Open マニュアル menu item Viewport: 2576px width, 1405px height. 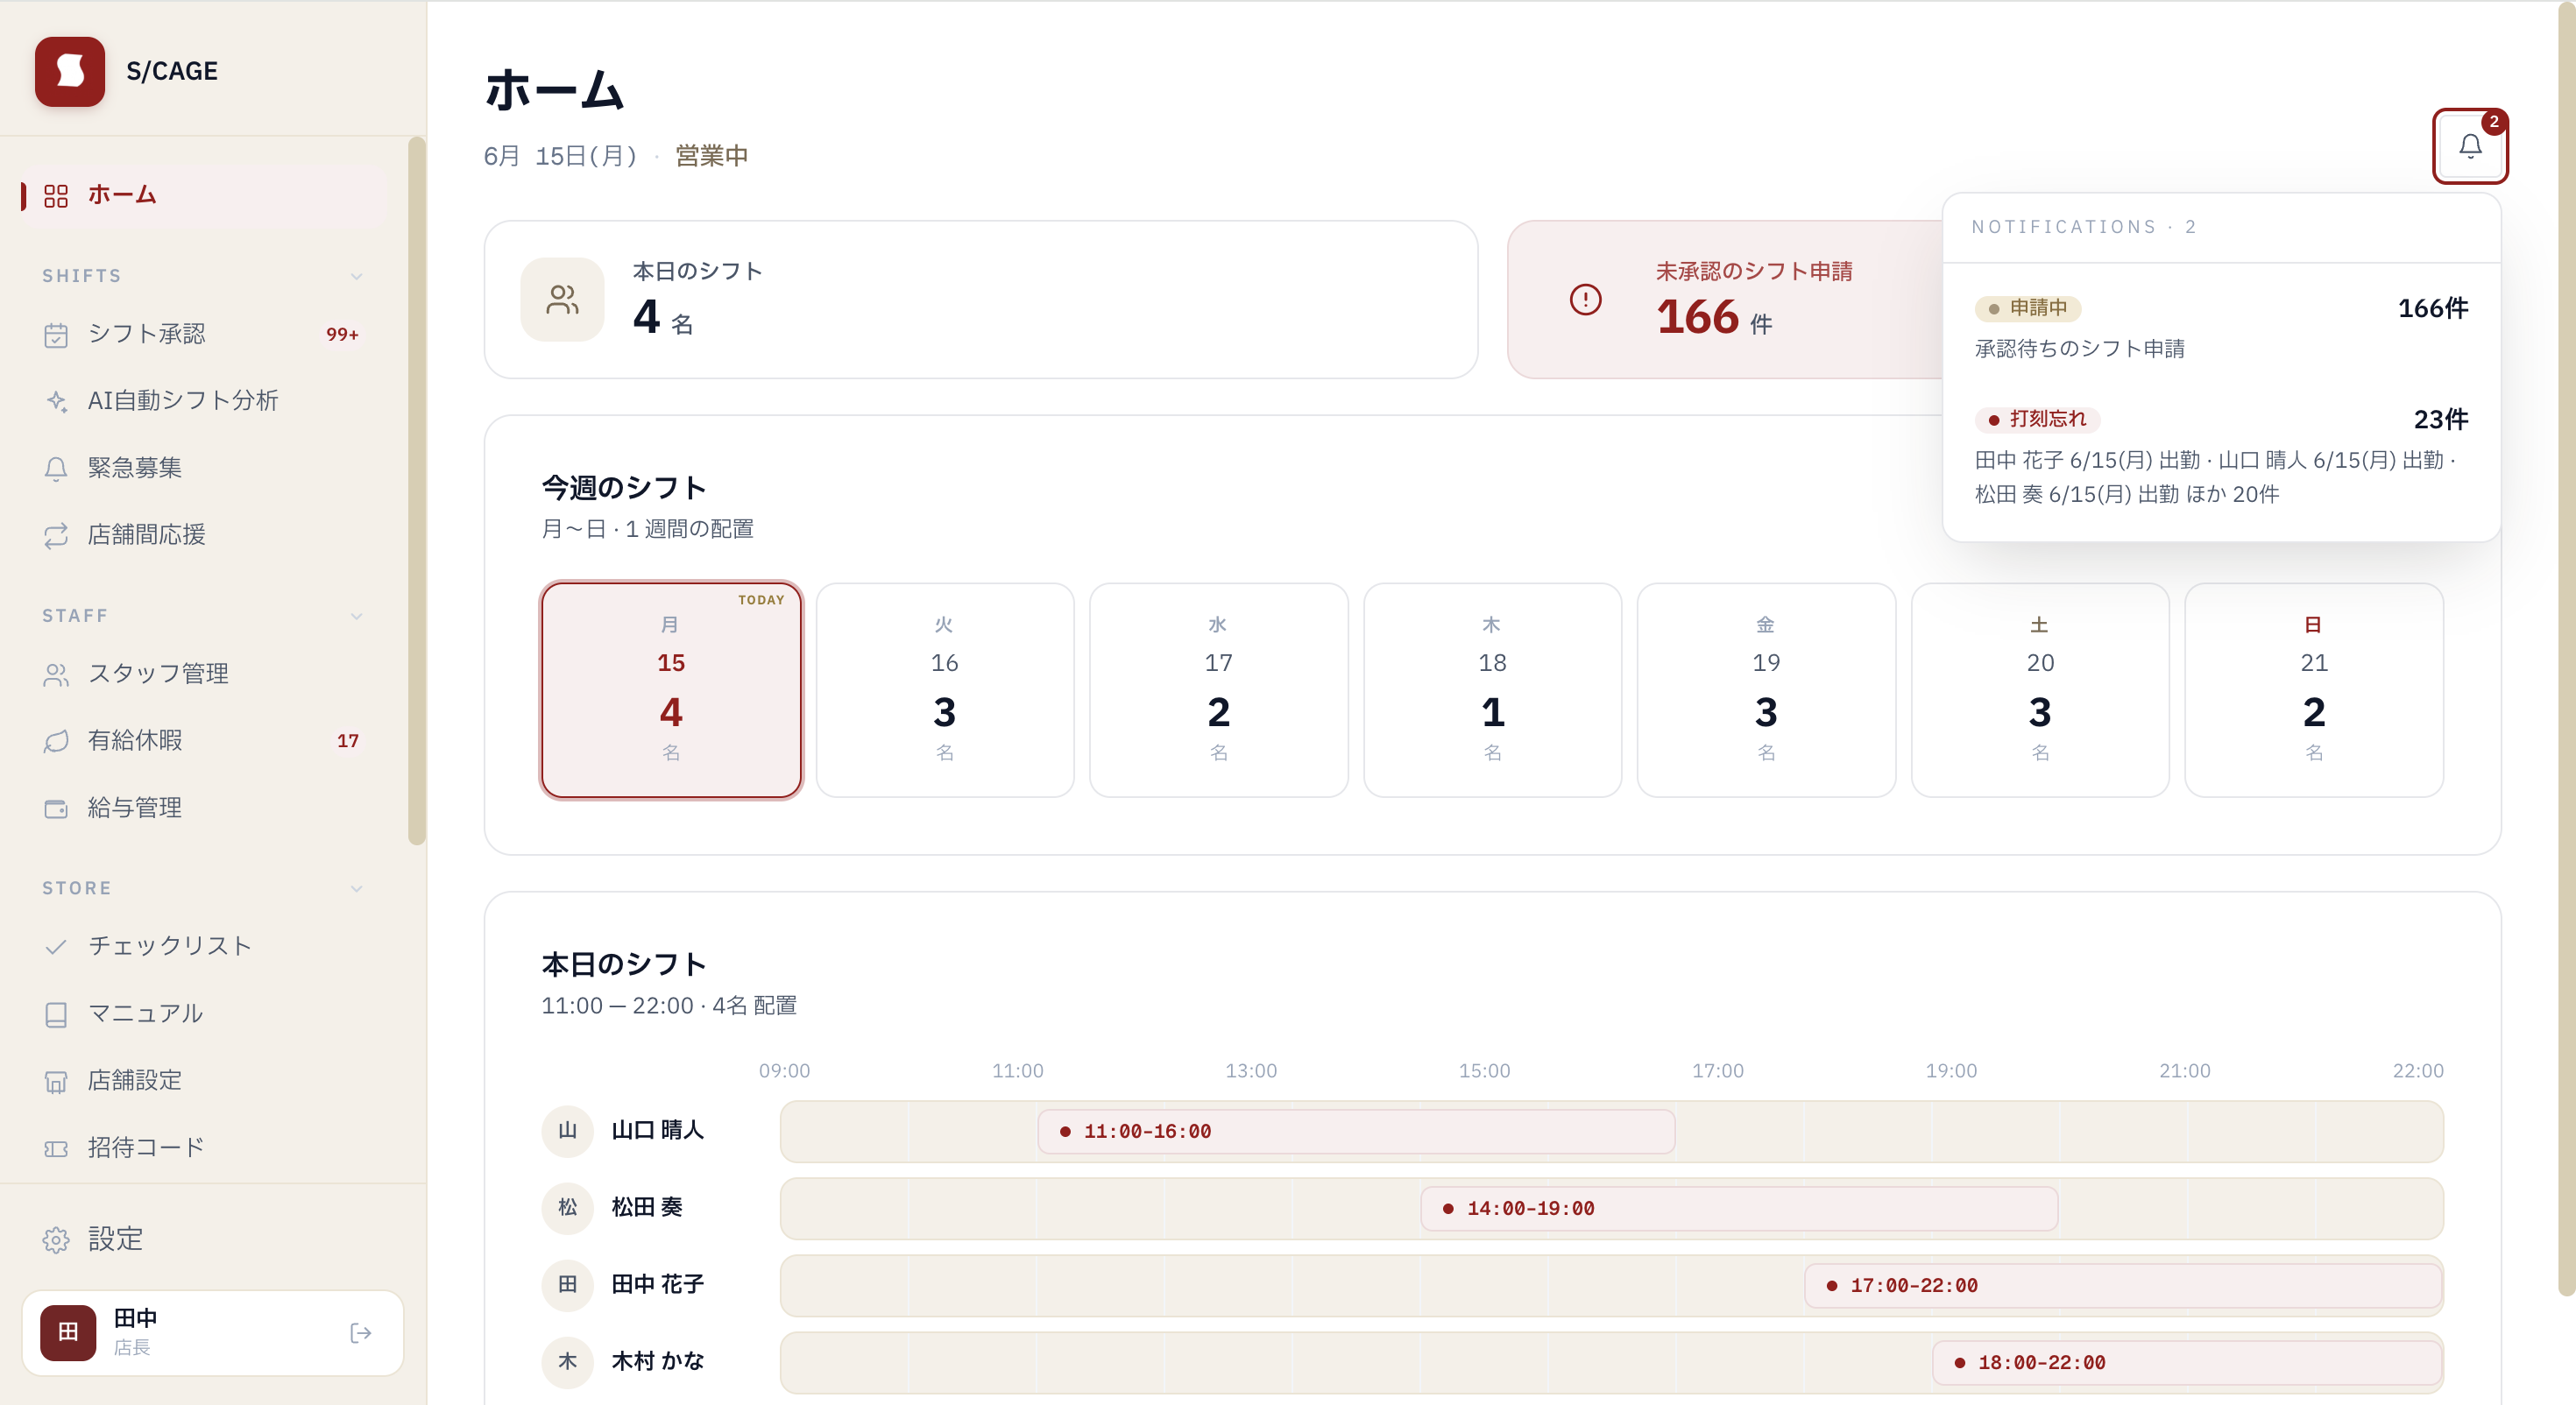point(204,1014)
